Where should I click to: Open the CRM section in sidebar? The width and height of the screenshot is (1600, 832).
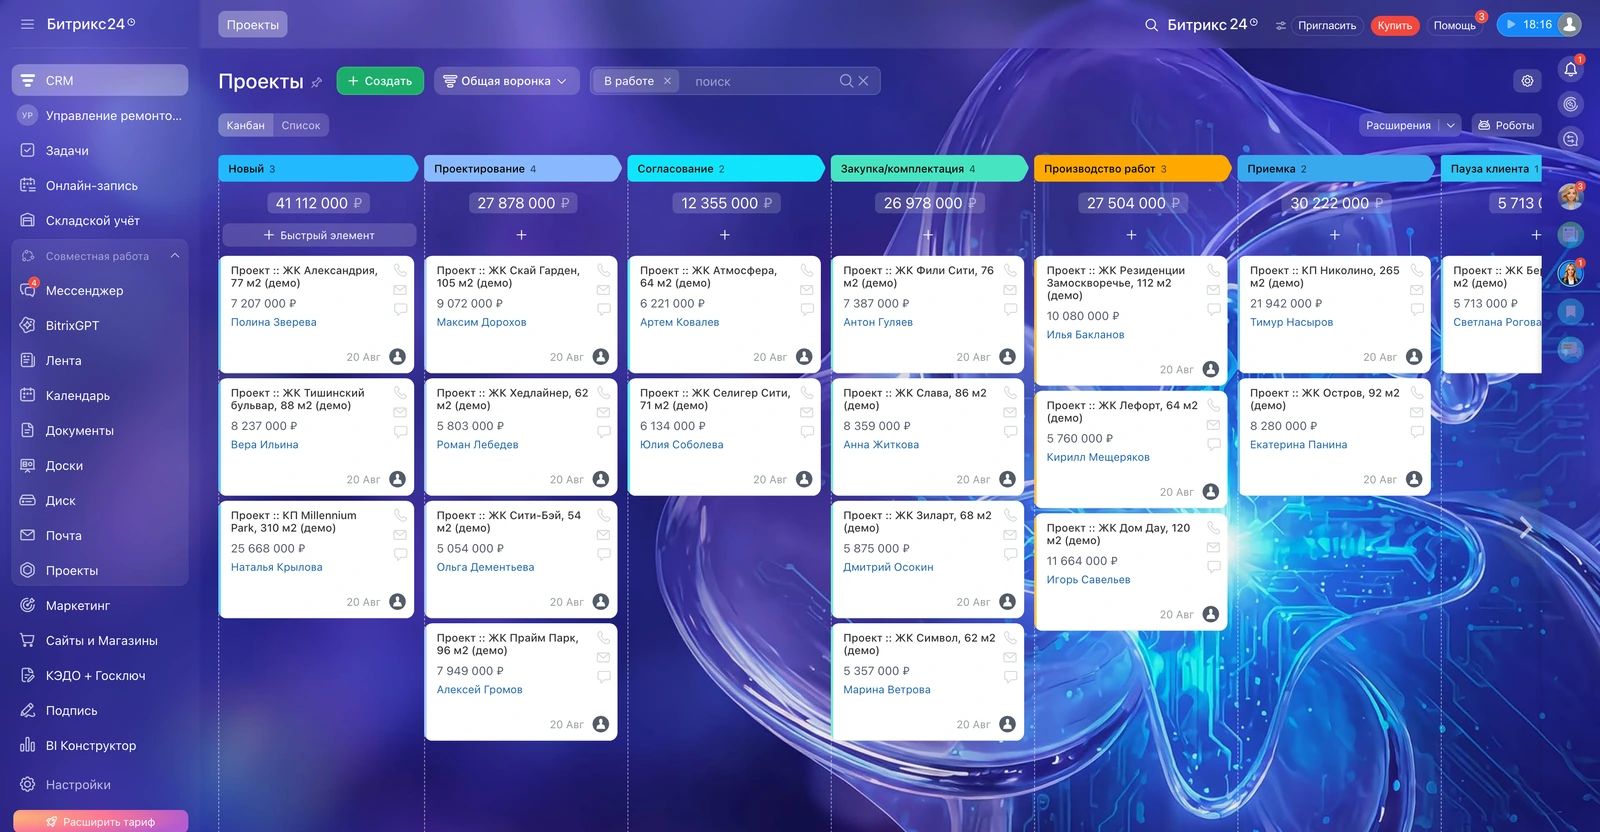tap(100, 81)
